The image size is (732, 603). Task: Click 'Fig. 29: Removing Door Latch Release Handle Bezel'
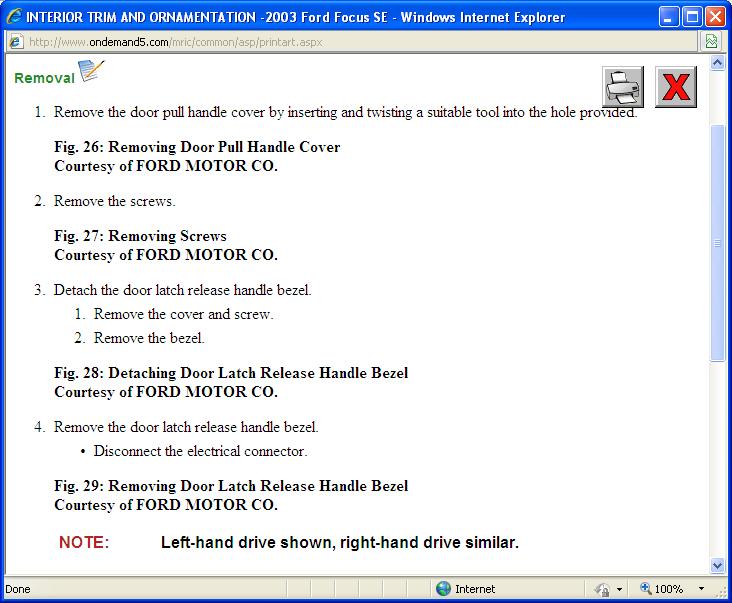click(231, 485)
